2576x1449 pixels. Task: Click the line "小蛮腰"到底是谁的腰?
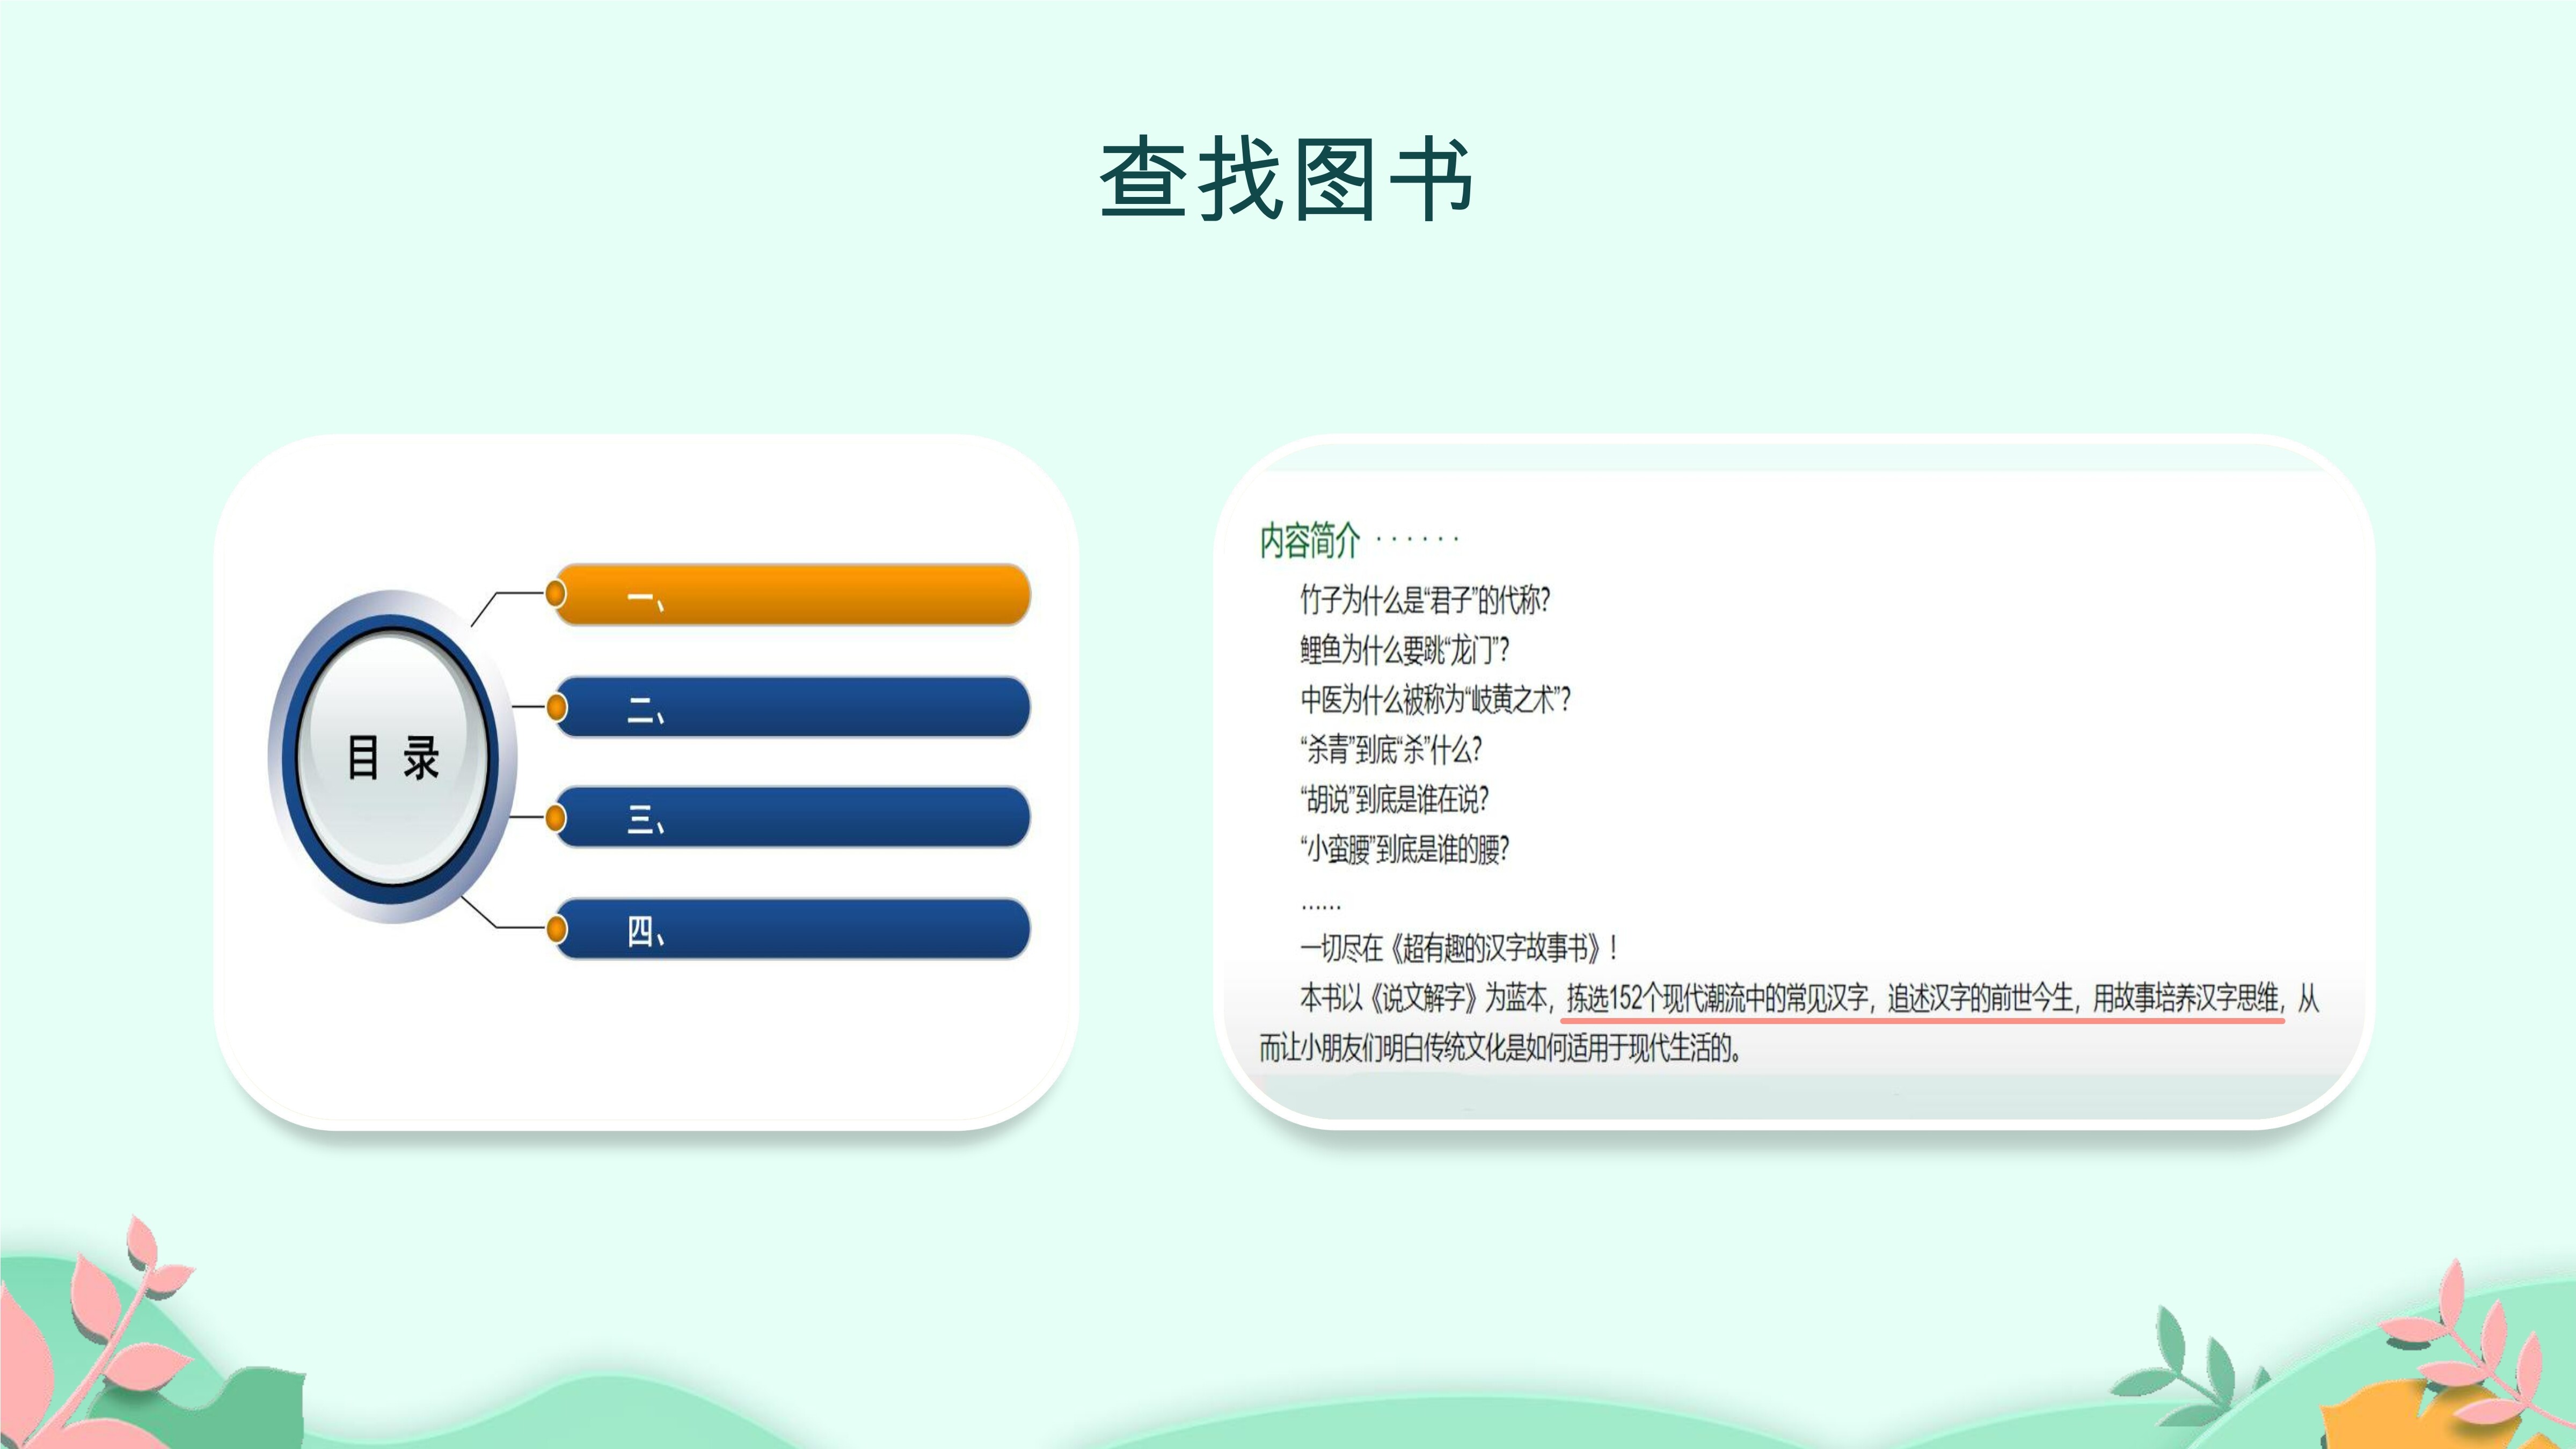pos(1404,849)
